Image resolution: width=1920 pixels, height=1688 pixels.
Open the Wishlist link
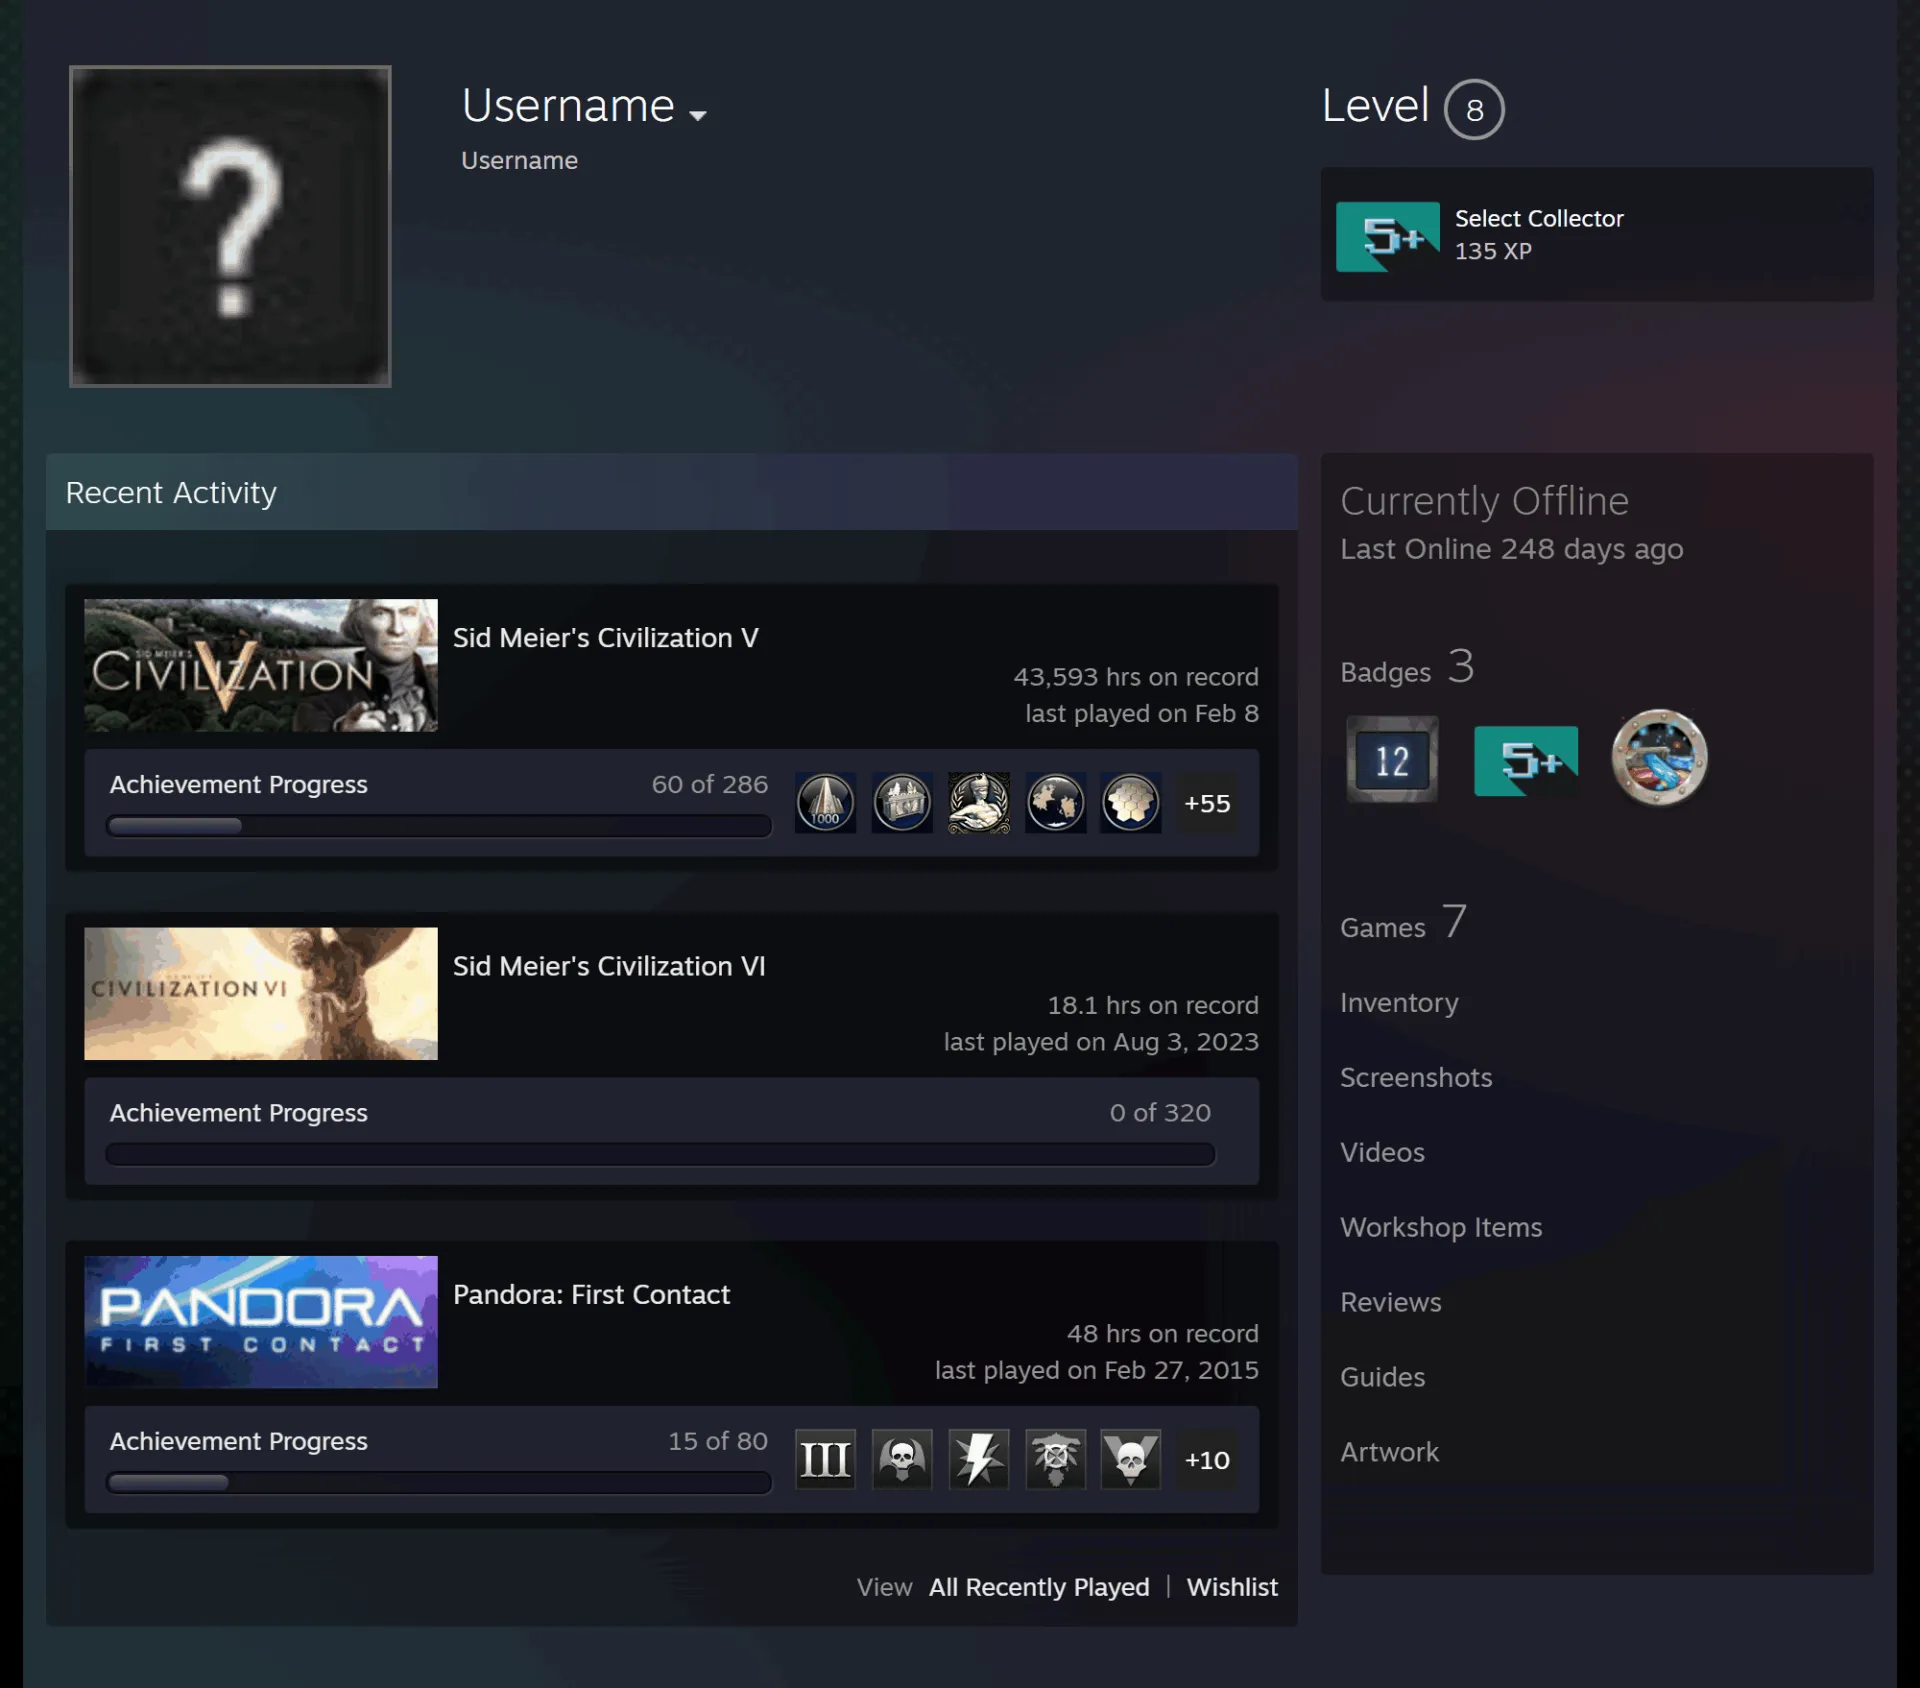coord(1232,1587)
